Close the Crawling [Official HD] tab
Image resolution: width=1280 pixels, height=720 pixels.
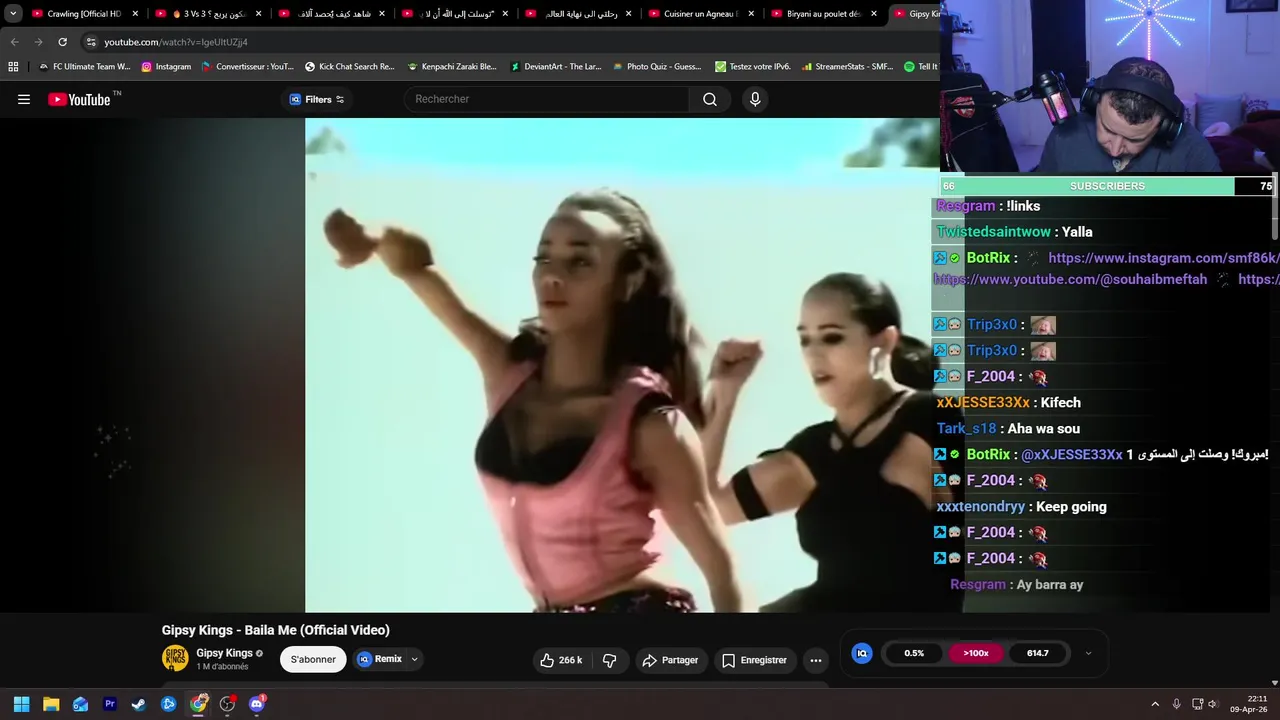(135, 14)
